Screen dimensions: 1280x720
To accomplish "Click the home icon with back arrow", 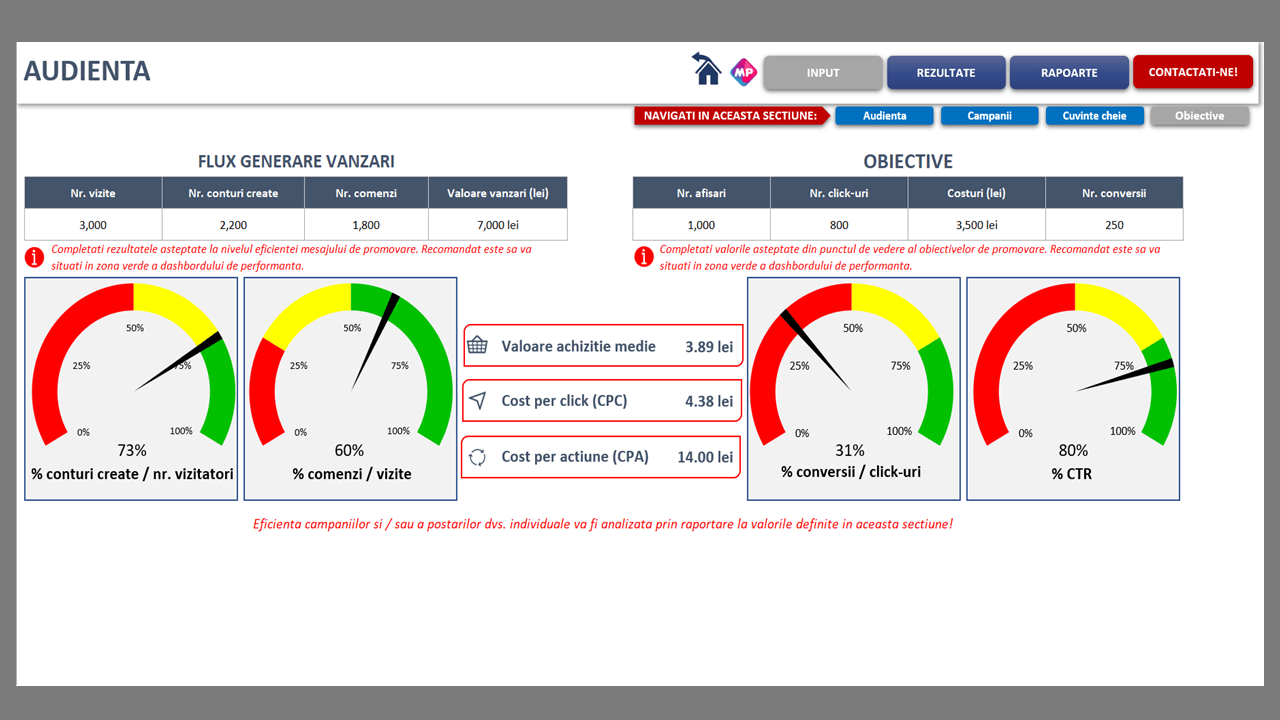I will click(707, 70).
